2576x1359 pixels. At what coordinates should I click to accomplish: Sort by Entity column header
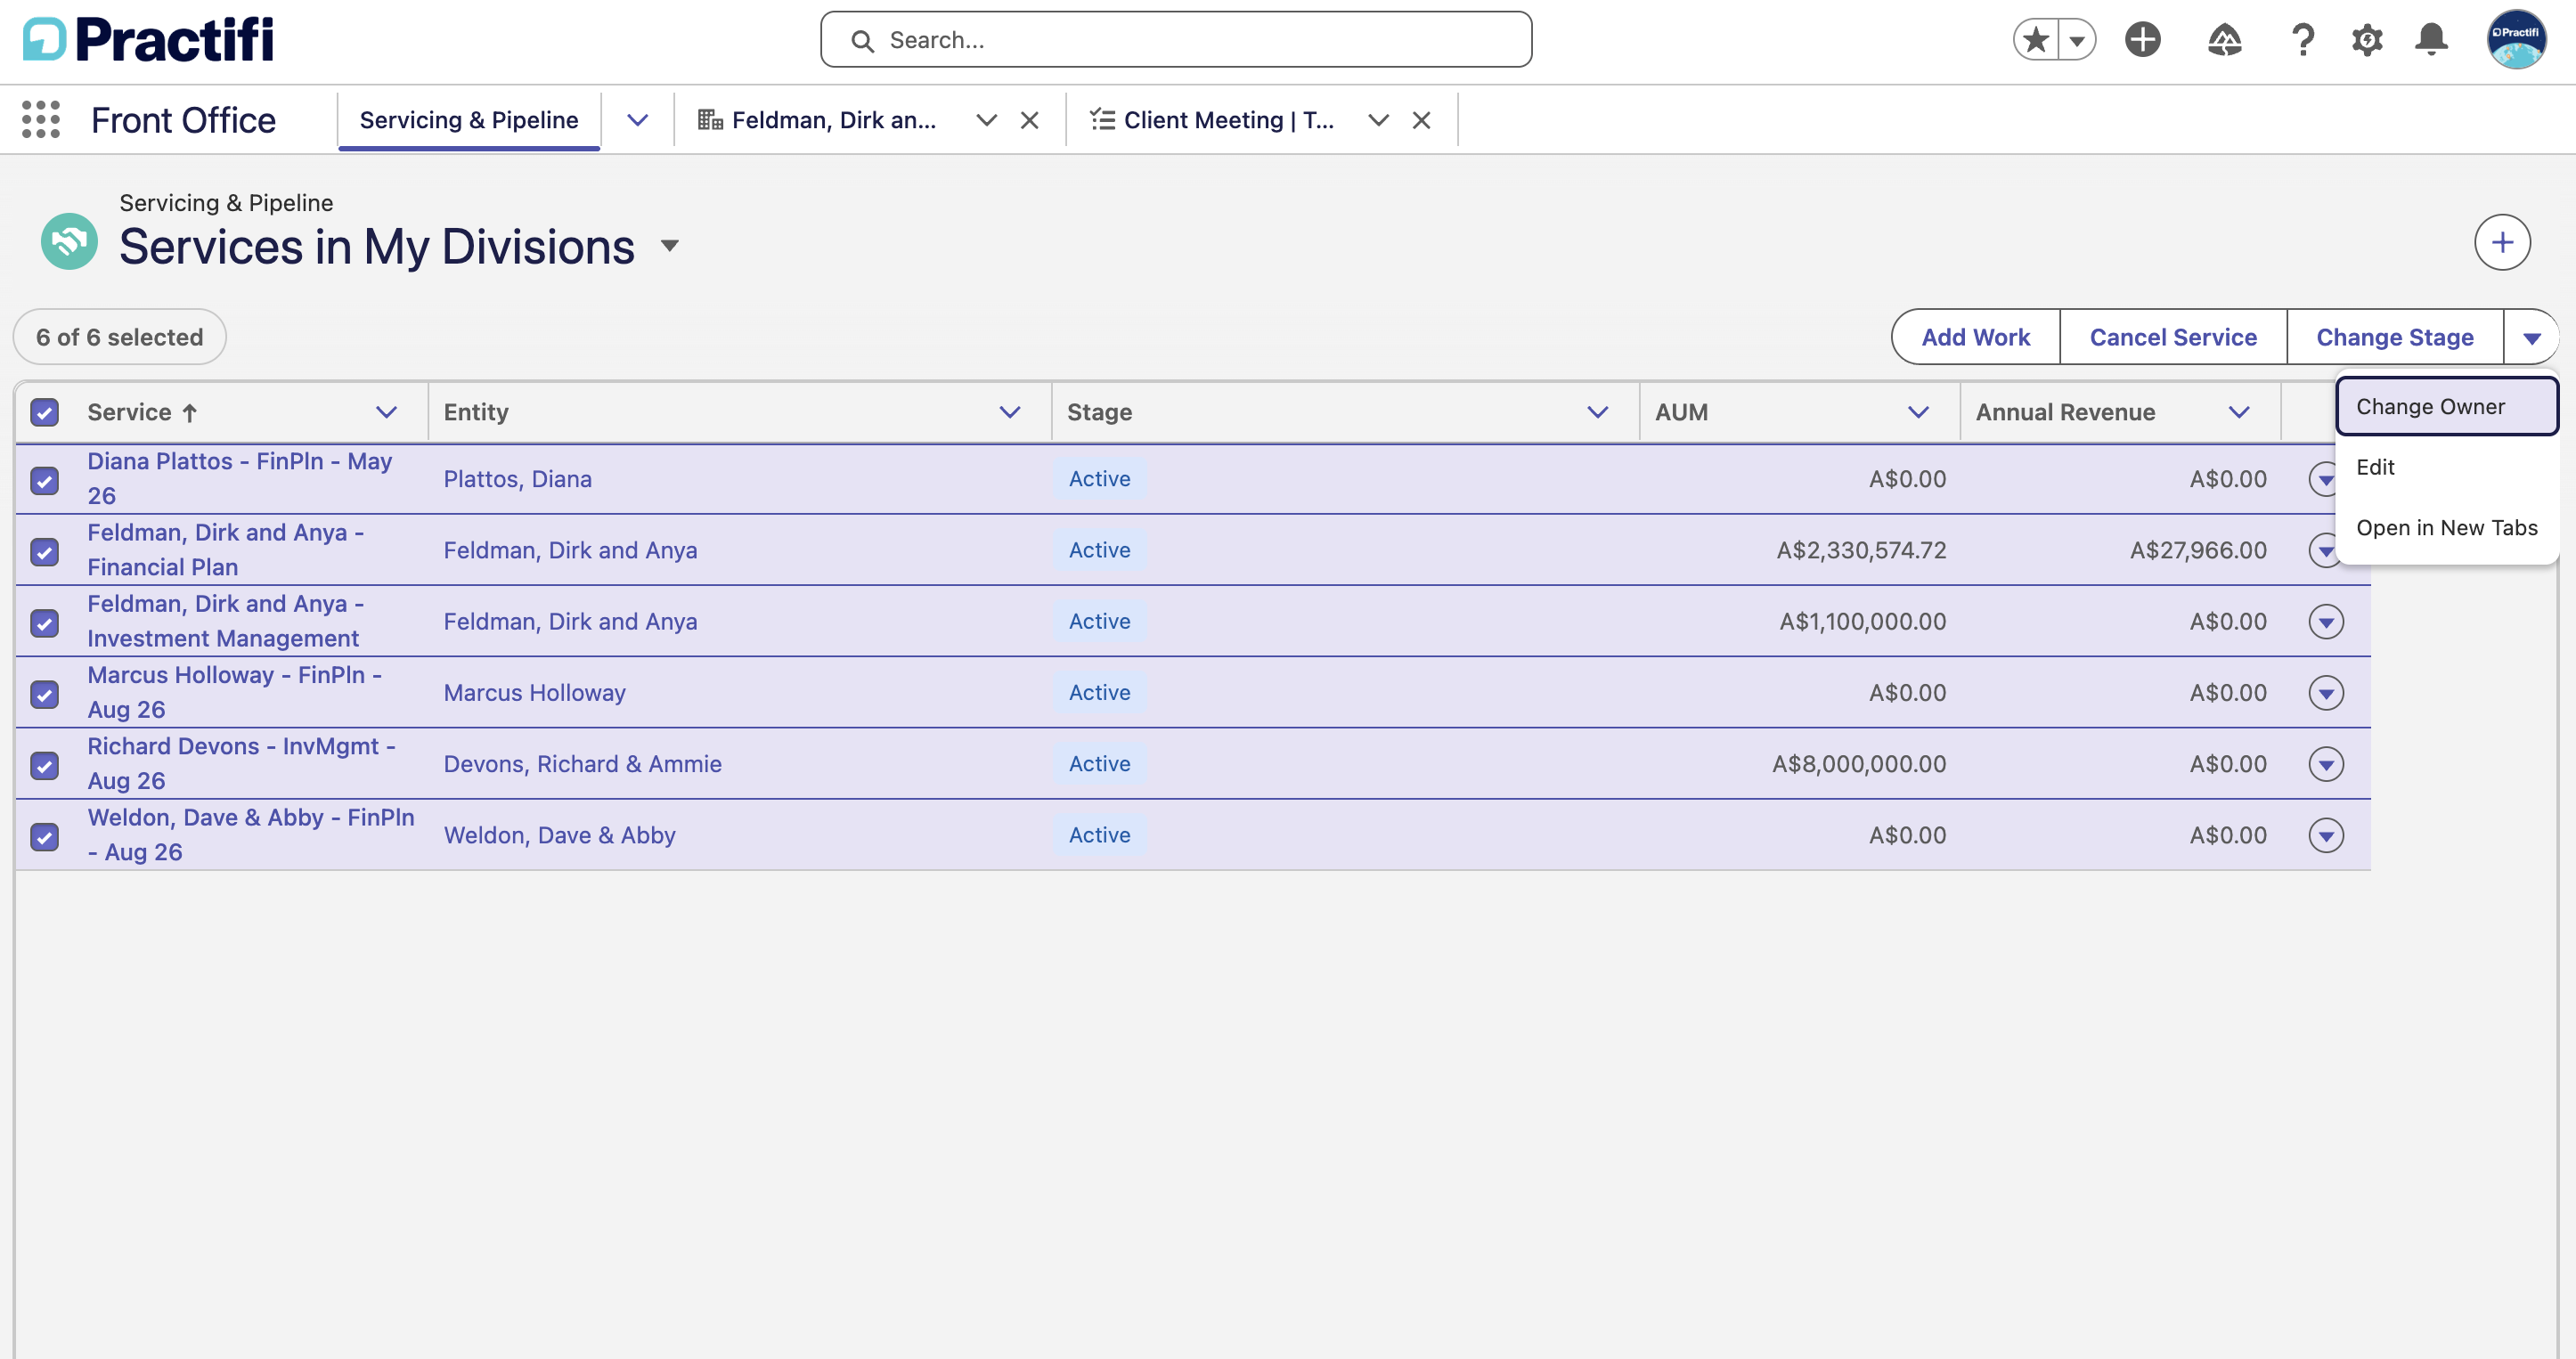[476, 412]
